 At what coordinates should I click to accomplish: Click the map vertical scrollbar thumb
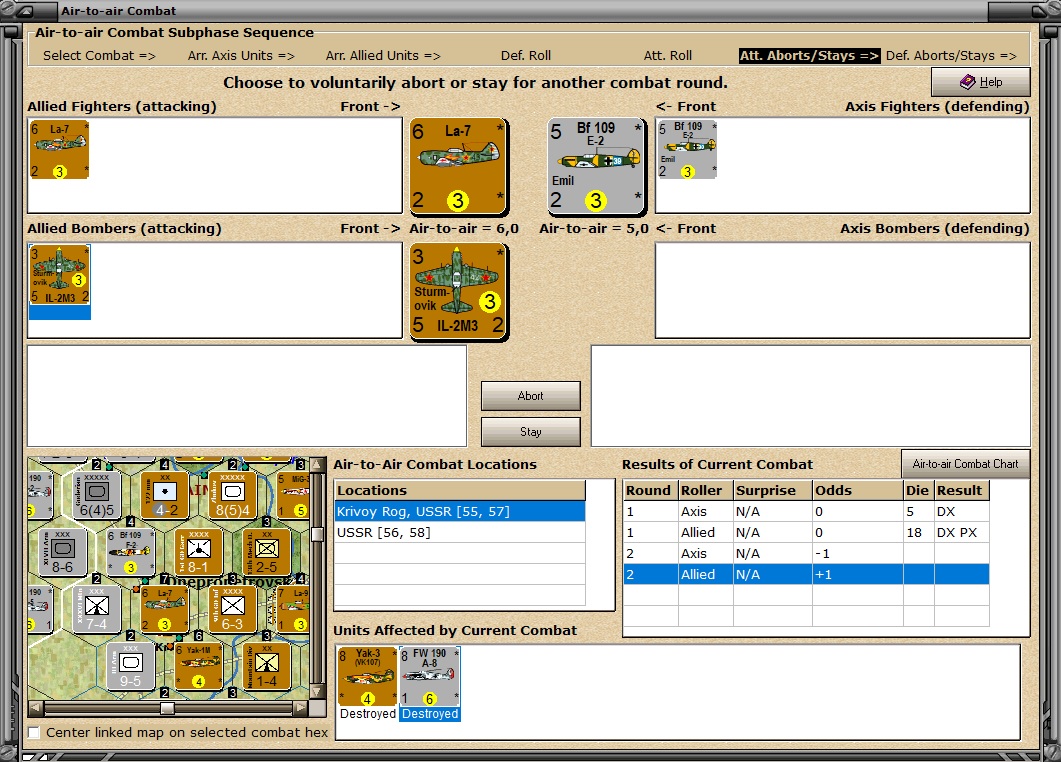(x=317, y=535)
